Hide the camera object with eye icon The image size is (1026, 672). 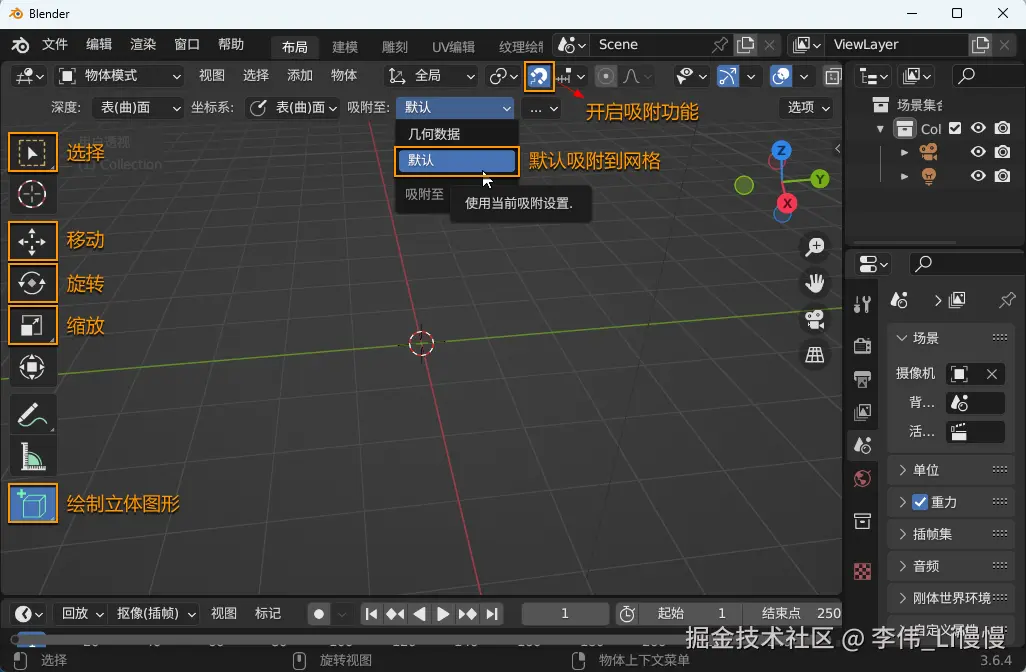(978, 152)
